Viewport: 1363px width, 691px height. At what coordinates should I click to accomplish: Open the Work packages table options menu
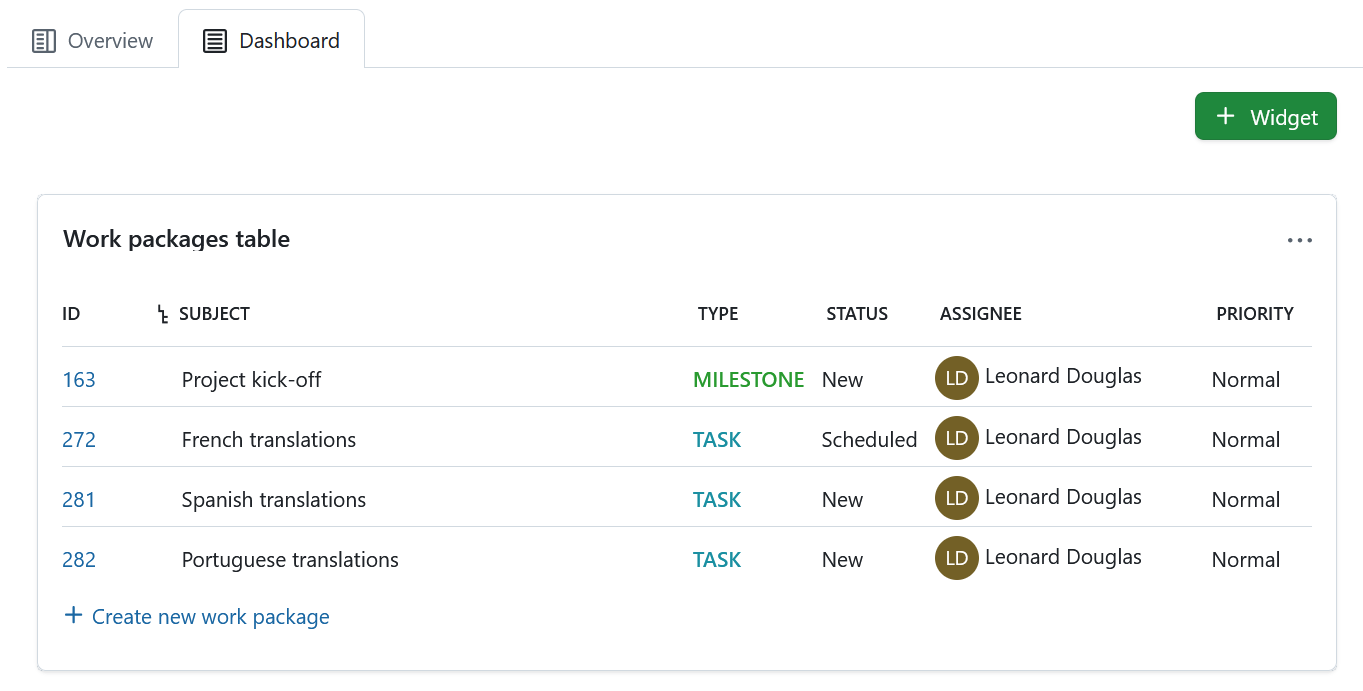pyautogui.click(x=1299, y=239)
